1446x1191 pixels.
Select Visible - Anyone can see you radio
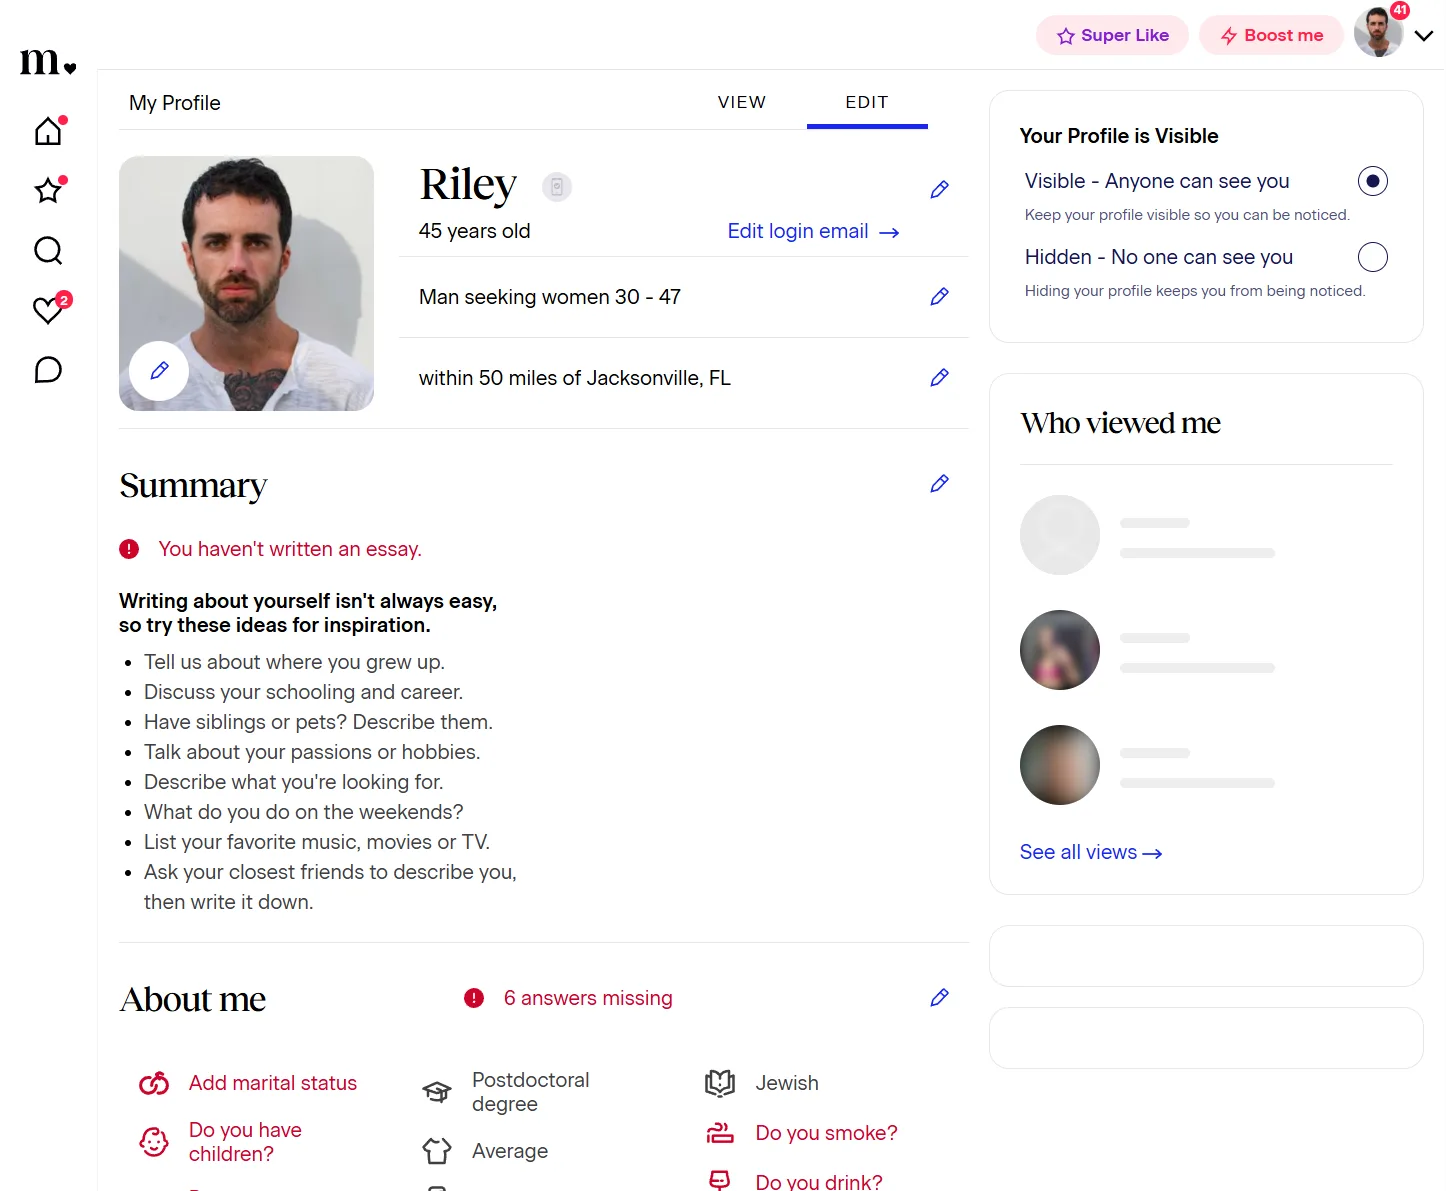[x=1373, y=181]
